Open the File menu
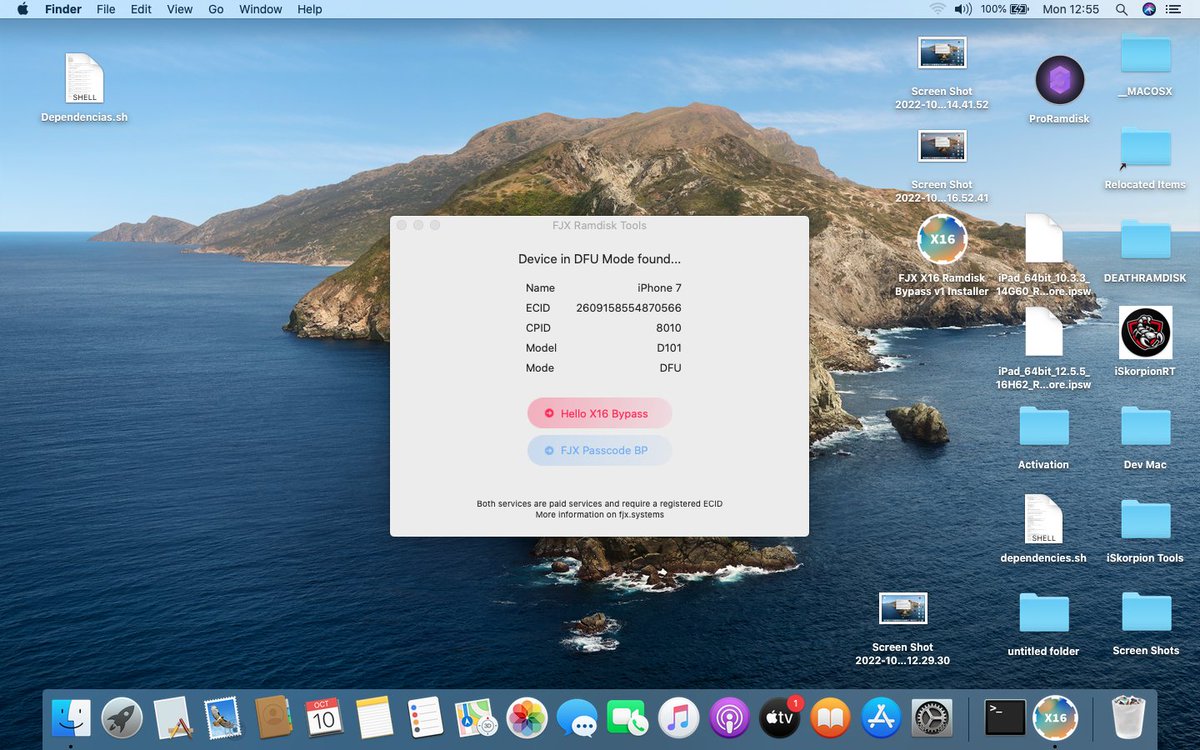Viewport: 1200px width, 750px height. click(x=106, y=9)
